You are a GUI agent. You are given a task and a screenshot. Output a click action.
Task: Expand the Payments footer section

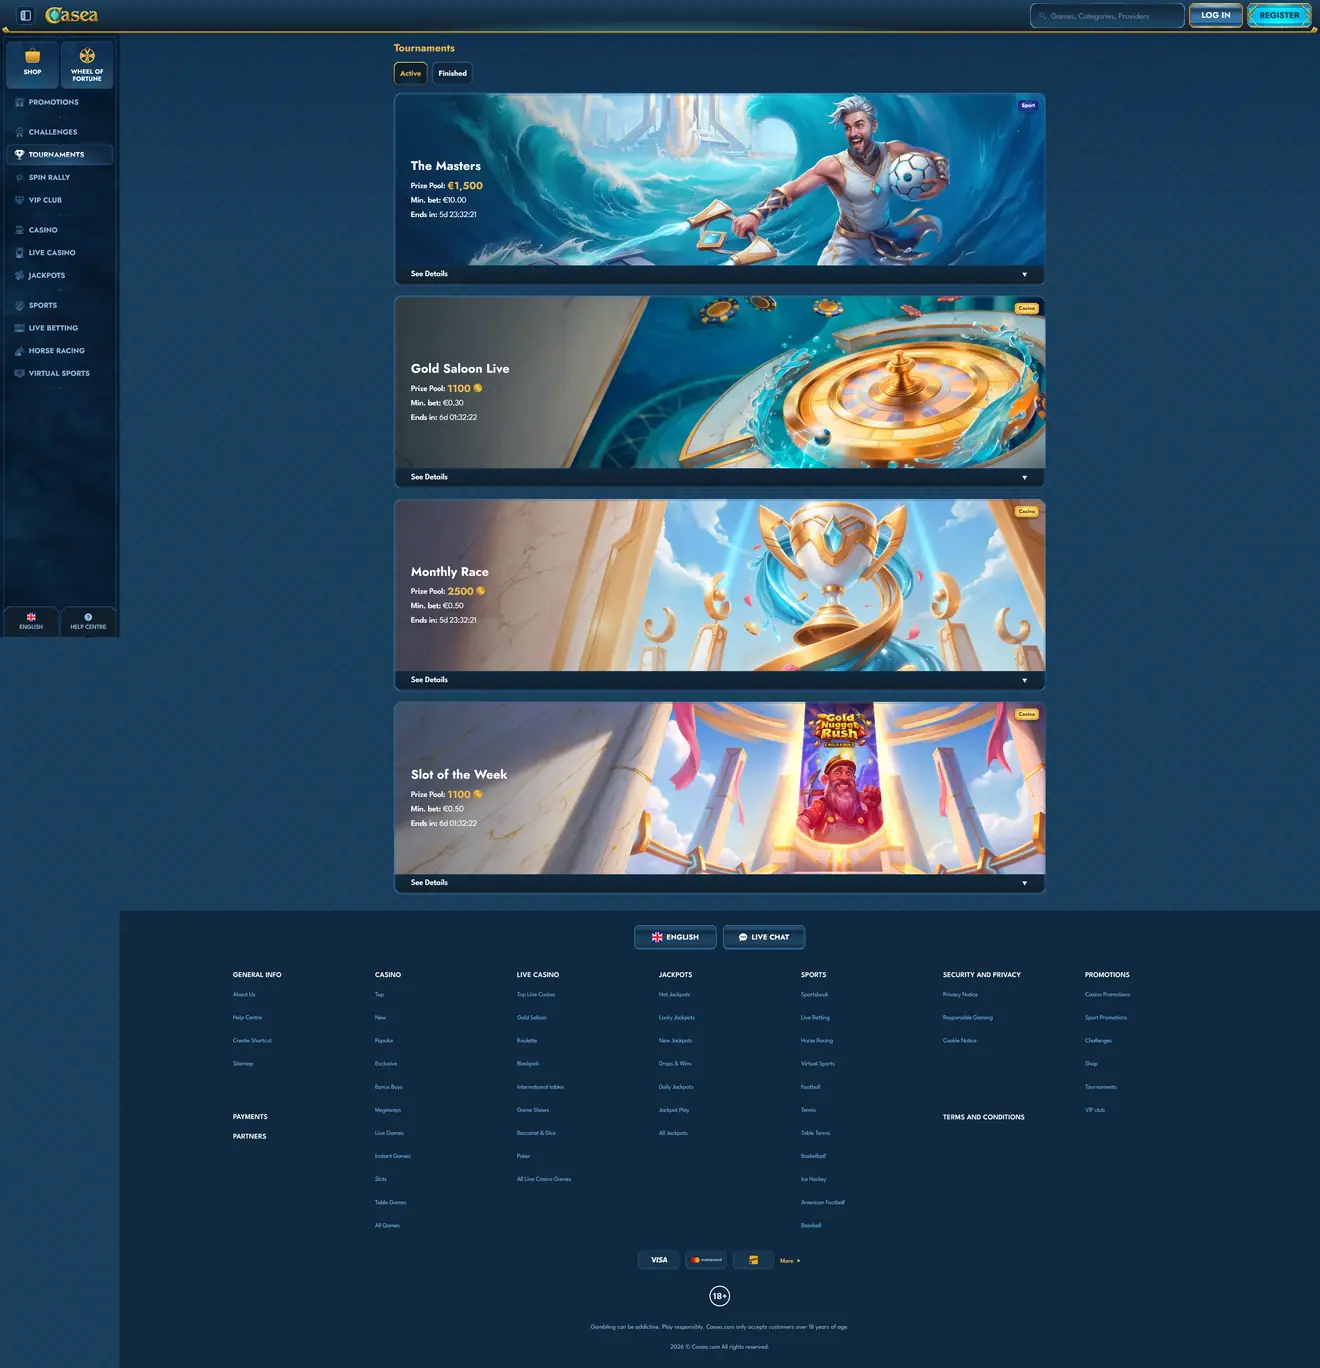click(x=250, y=1117)
